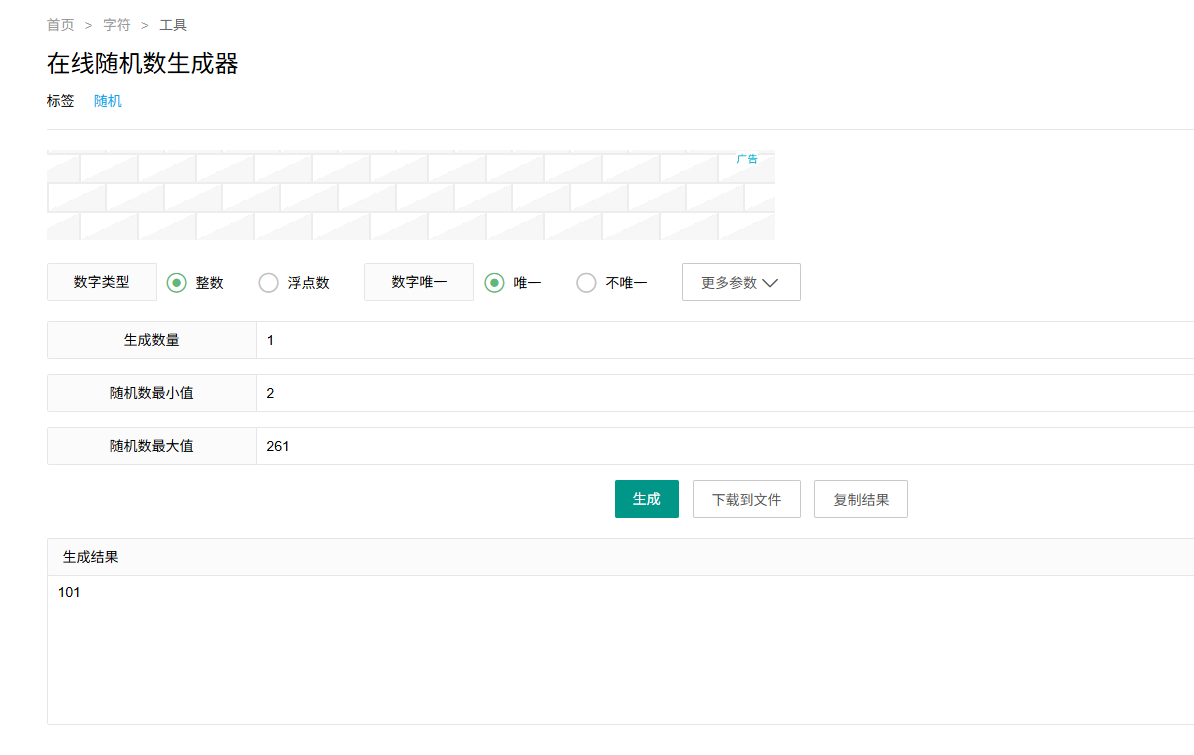
Task: Focus the 生成数量 input field
Action: pos(720,340)
